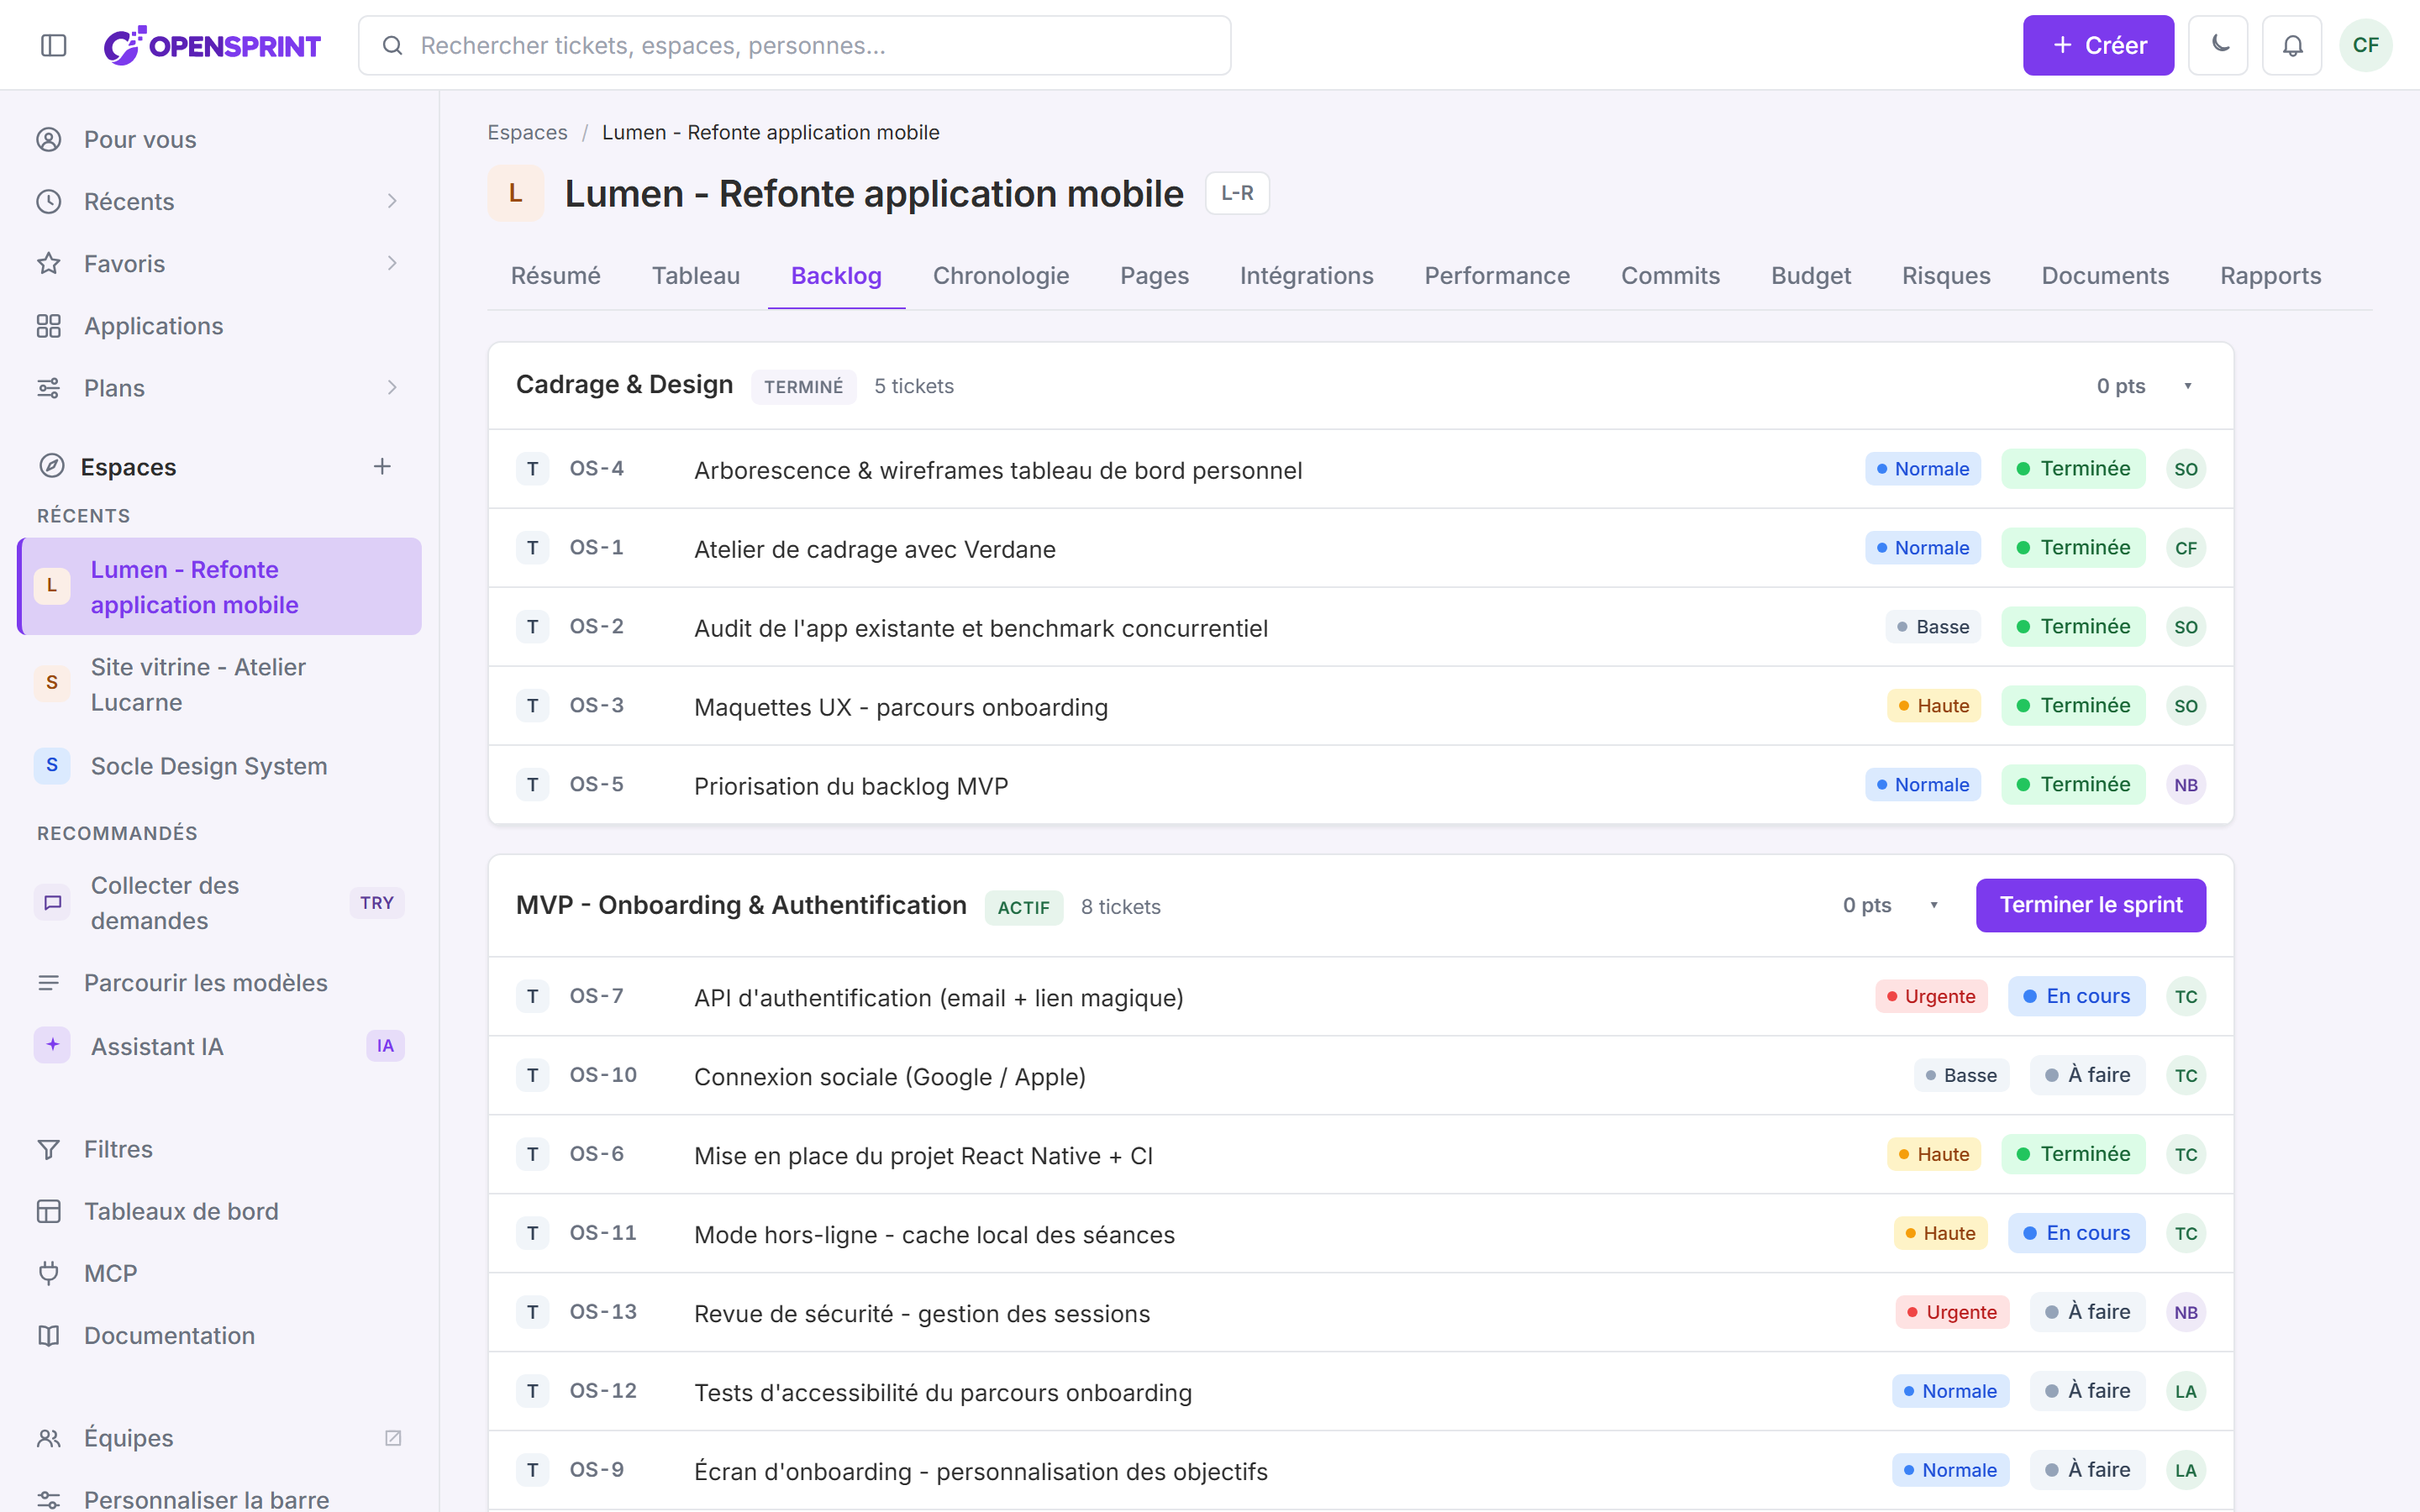Open Assistant IA sparkle item
The width and height of the screenshot is (2420, 1512).
pos(220,1046)
